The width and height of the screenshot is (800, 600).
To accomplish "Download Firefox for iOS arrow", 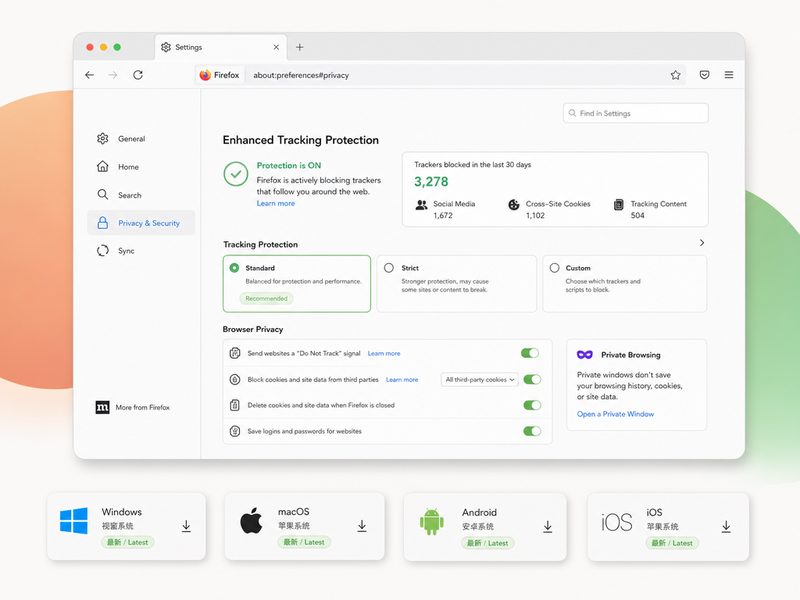I will [726, 527].
